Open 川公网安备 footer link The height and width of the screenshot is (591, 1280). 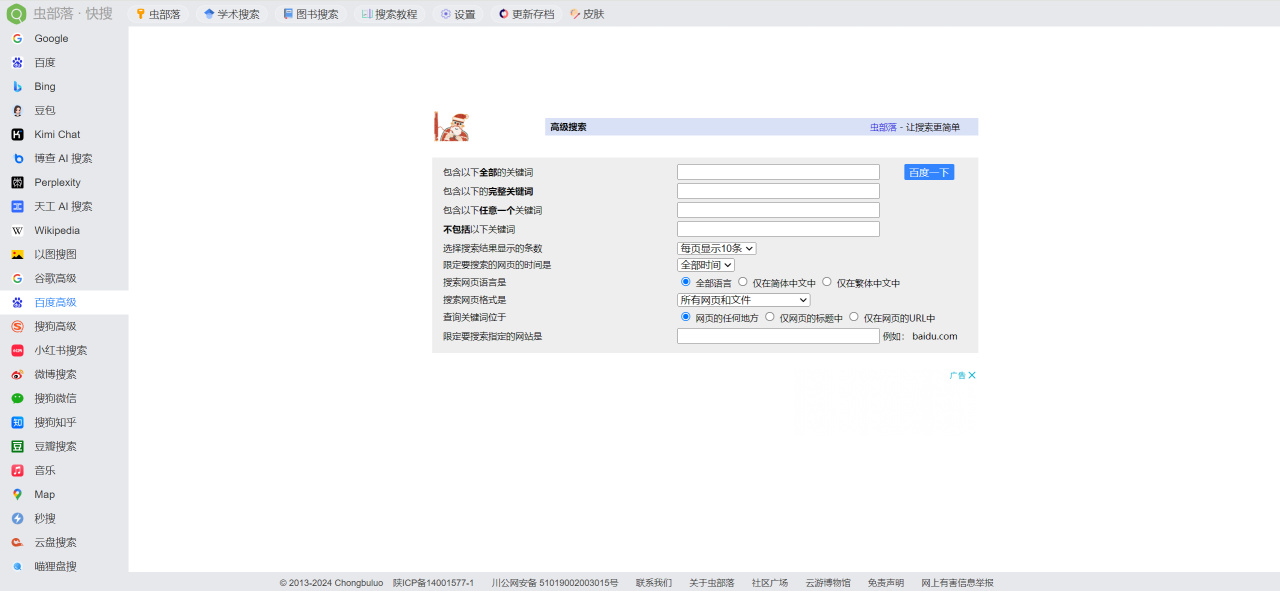[x=555, y=583]
